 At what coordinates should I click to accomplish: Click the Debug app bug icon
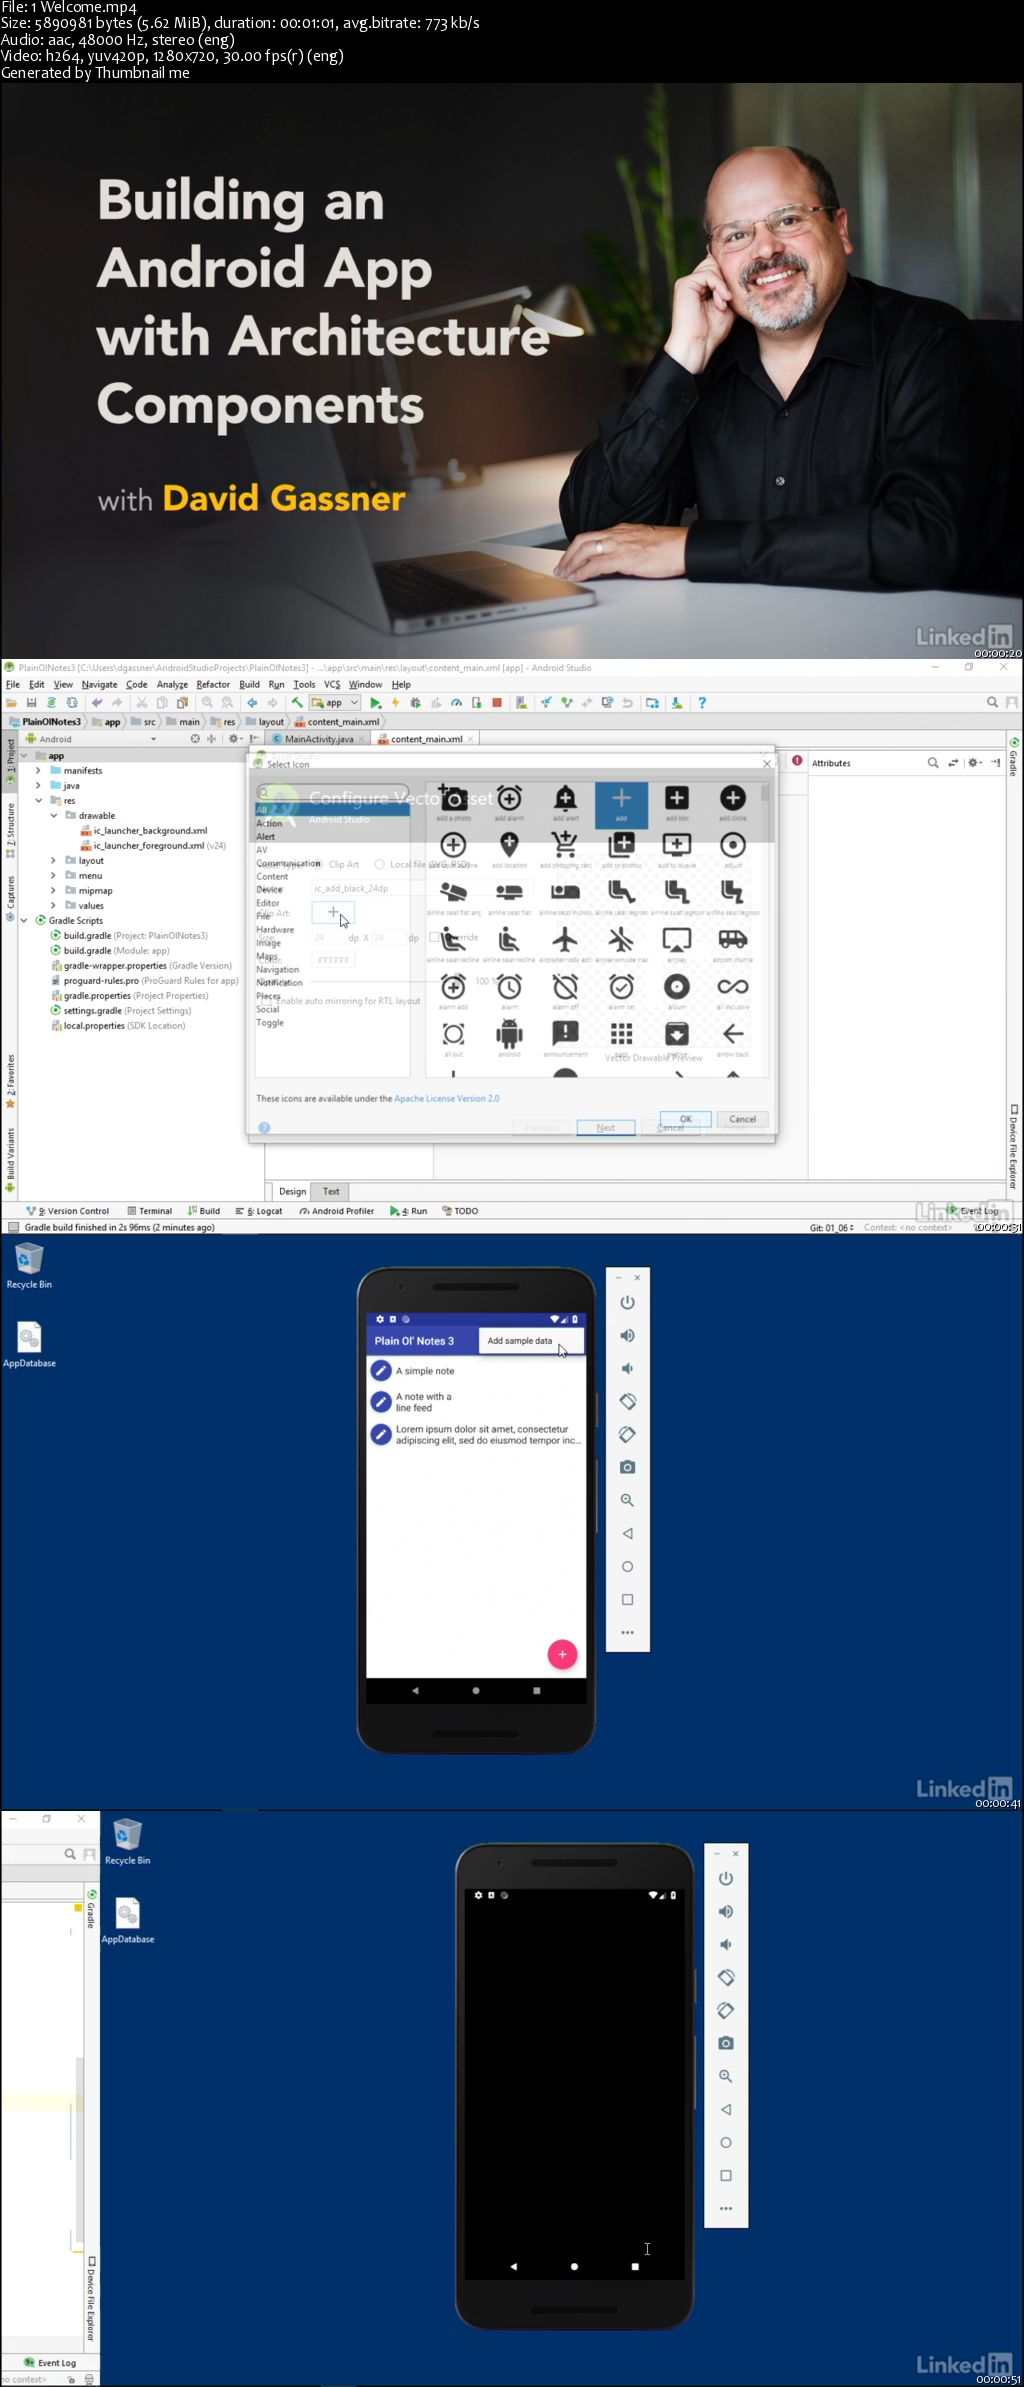tap(416, 703)
